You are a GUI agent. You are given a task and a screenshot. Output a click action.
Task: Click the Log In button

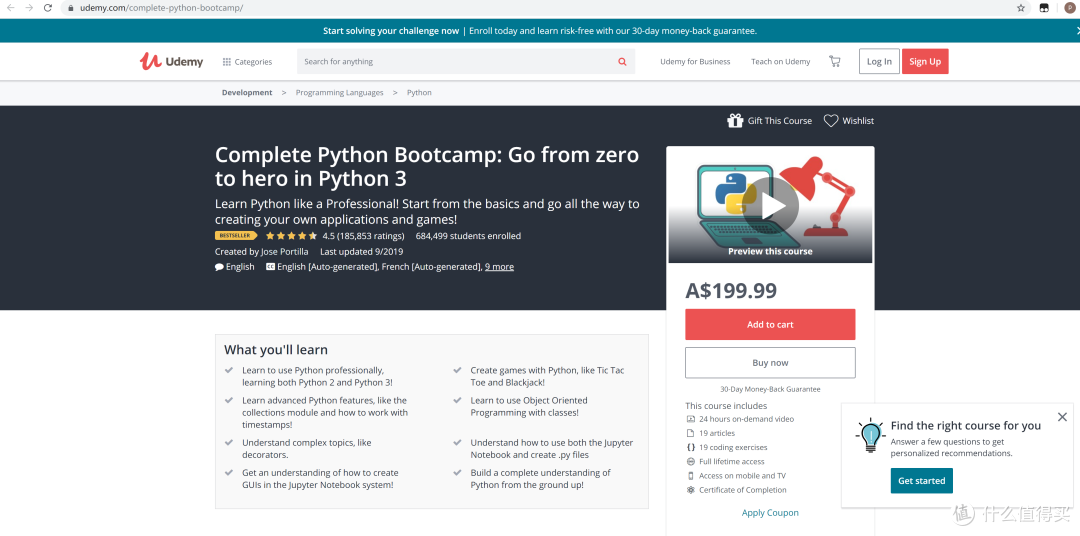point(879,61)
